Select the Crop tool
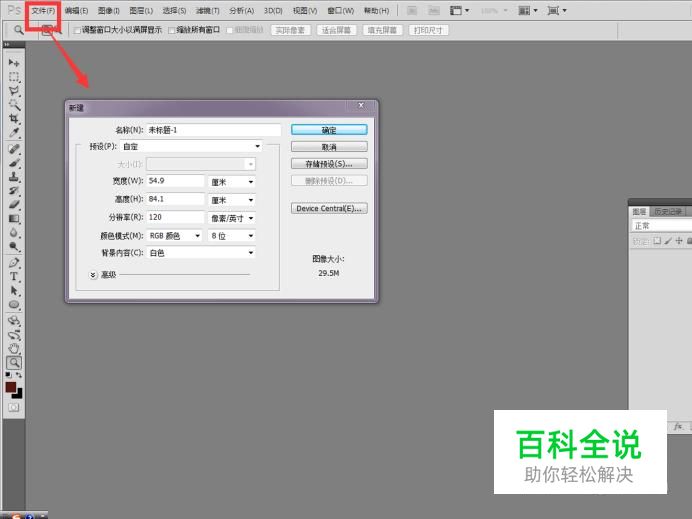This screenshot has height=519, width=692. coord(14,119)
